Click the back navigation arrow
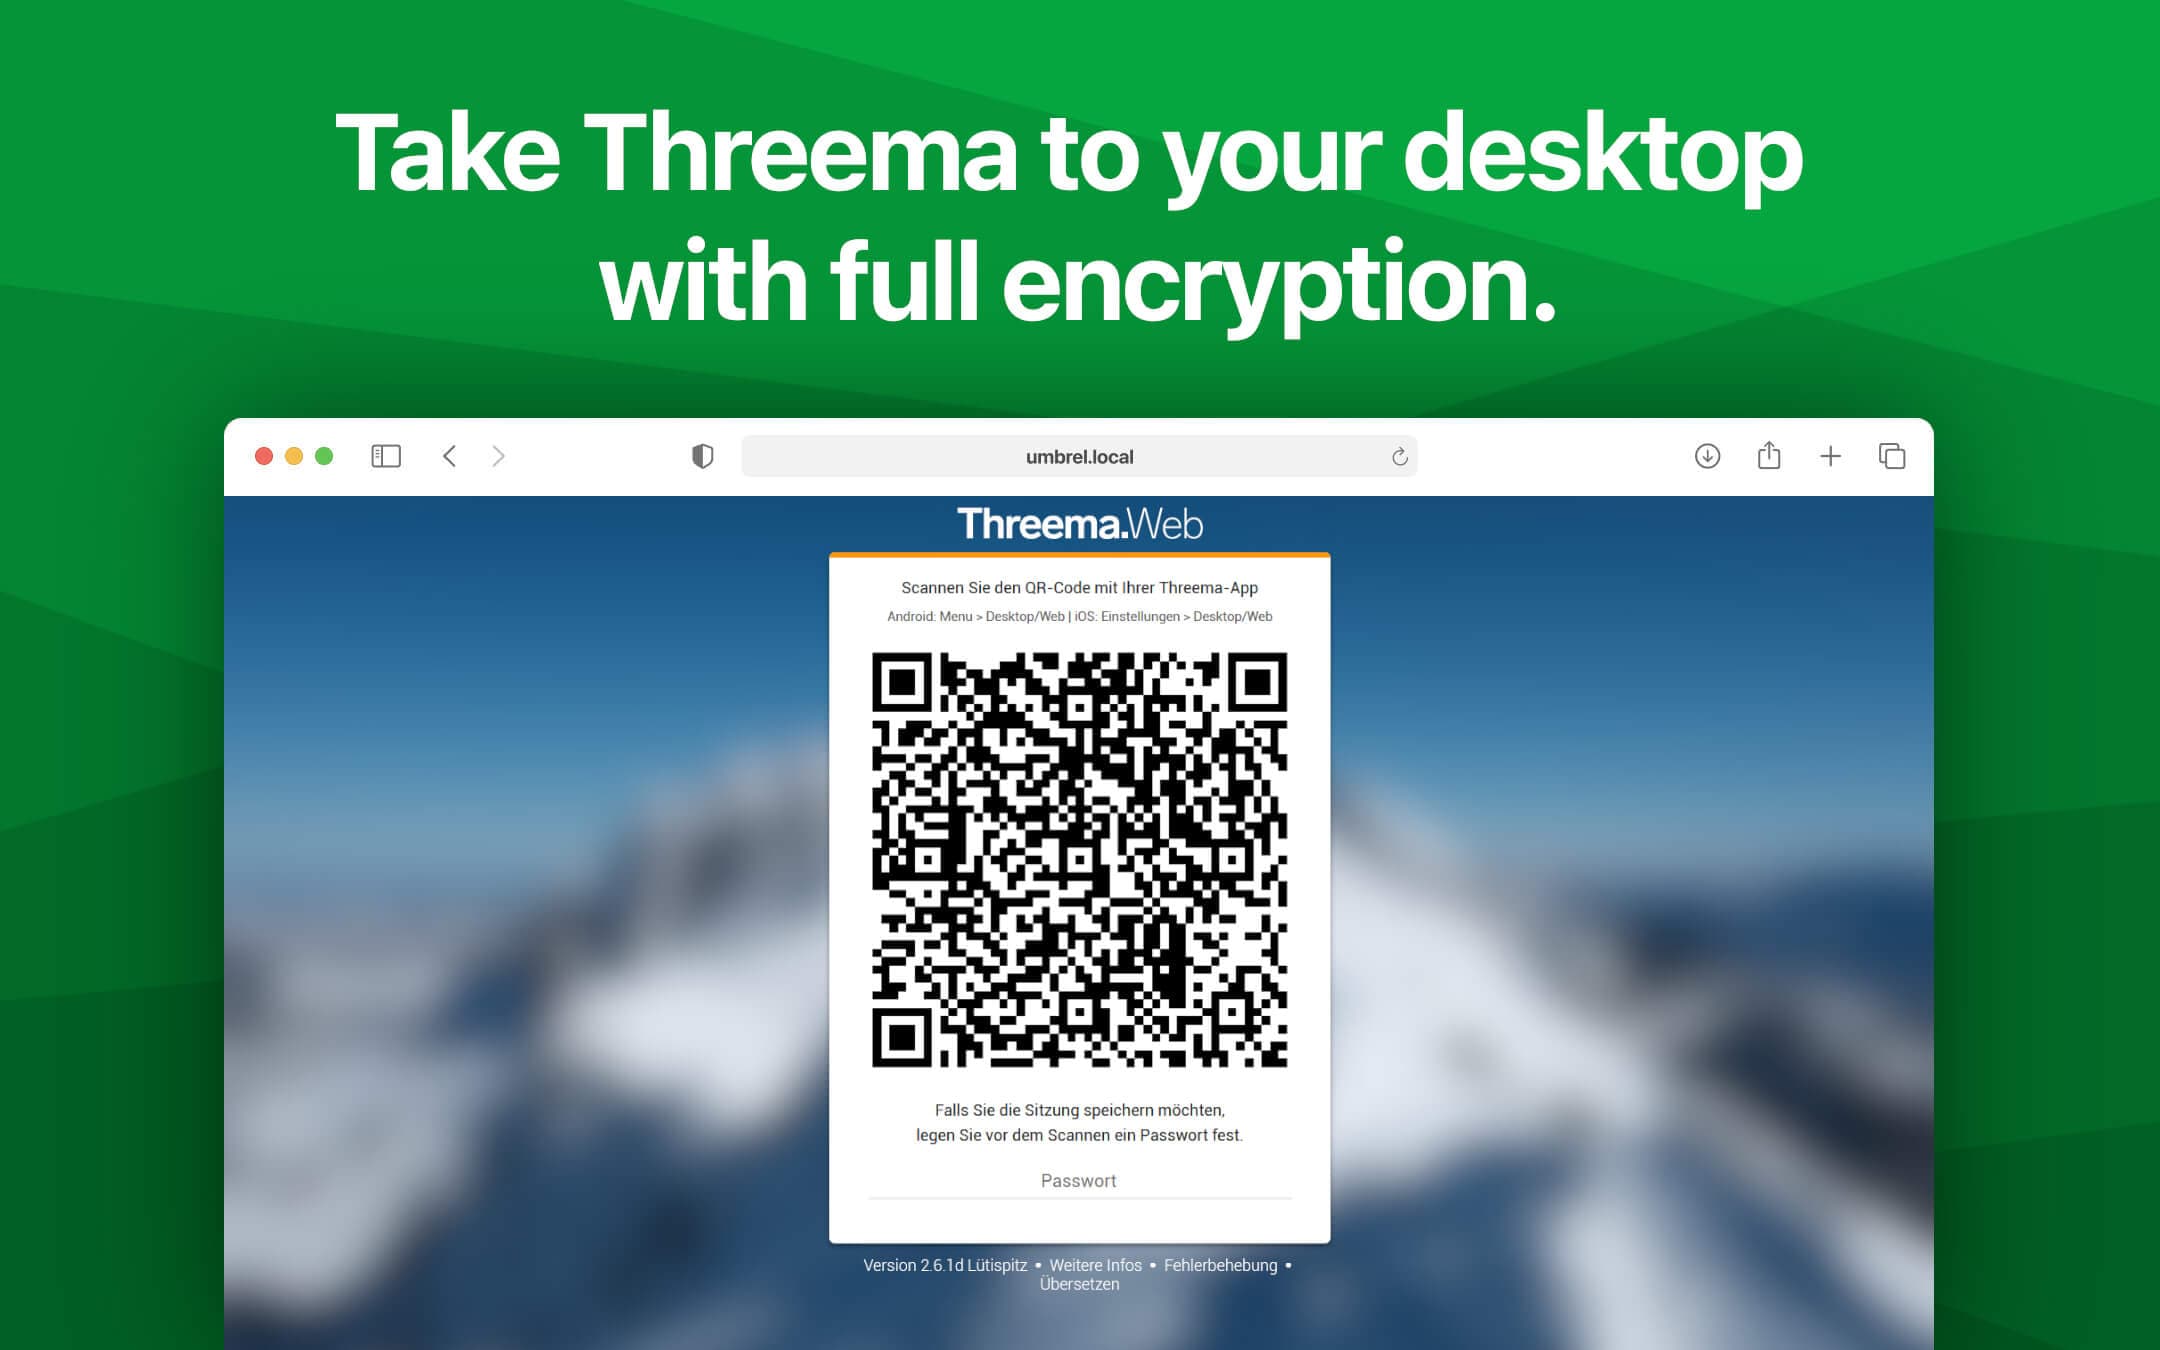The height and width of the screenshot is (1350, 2160). point(451,456)
